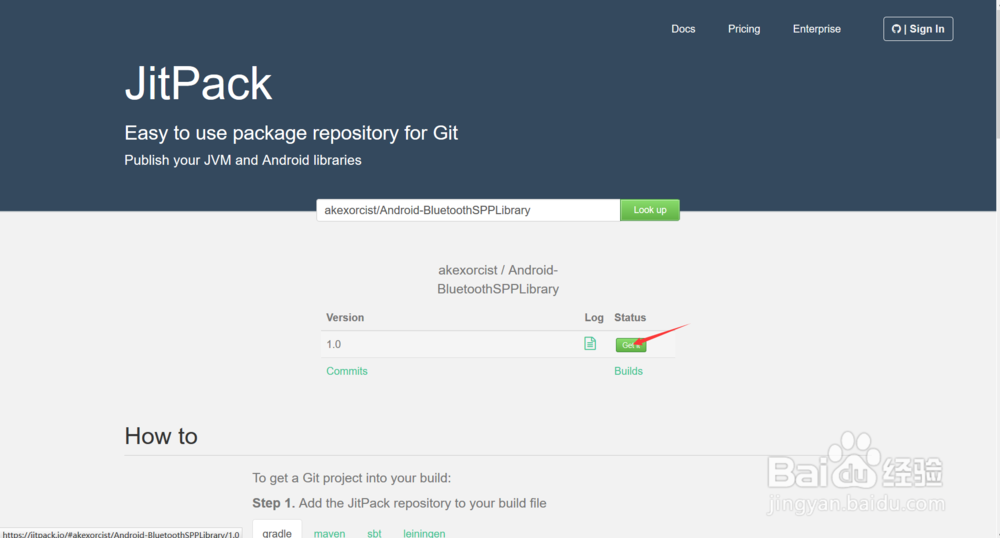Click the Look up button
The image size is (1000, 538).
(650, 210)
